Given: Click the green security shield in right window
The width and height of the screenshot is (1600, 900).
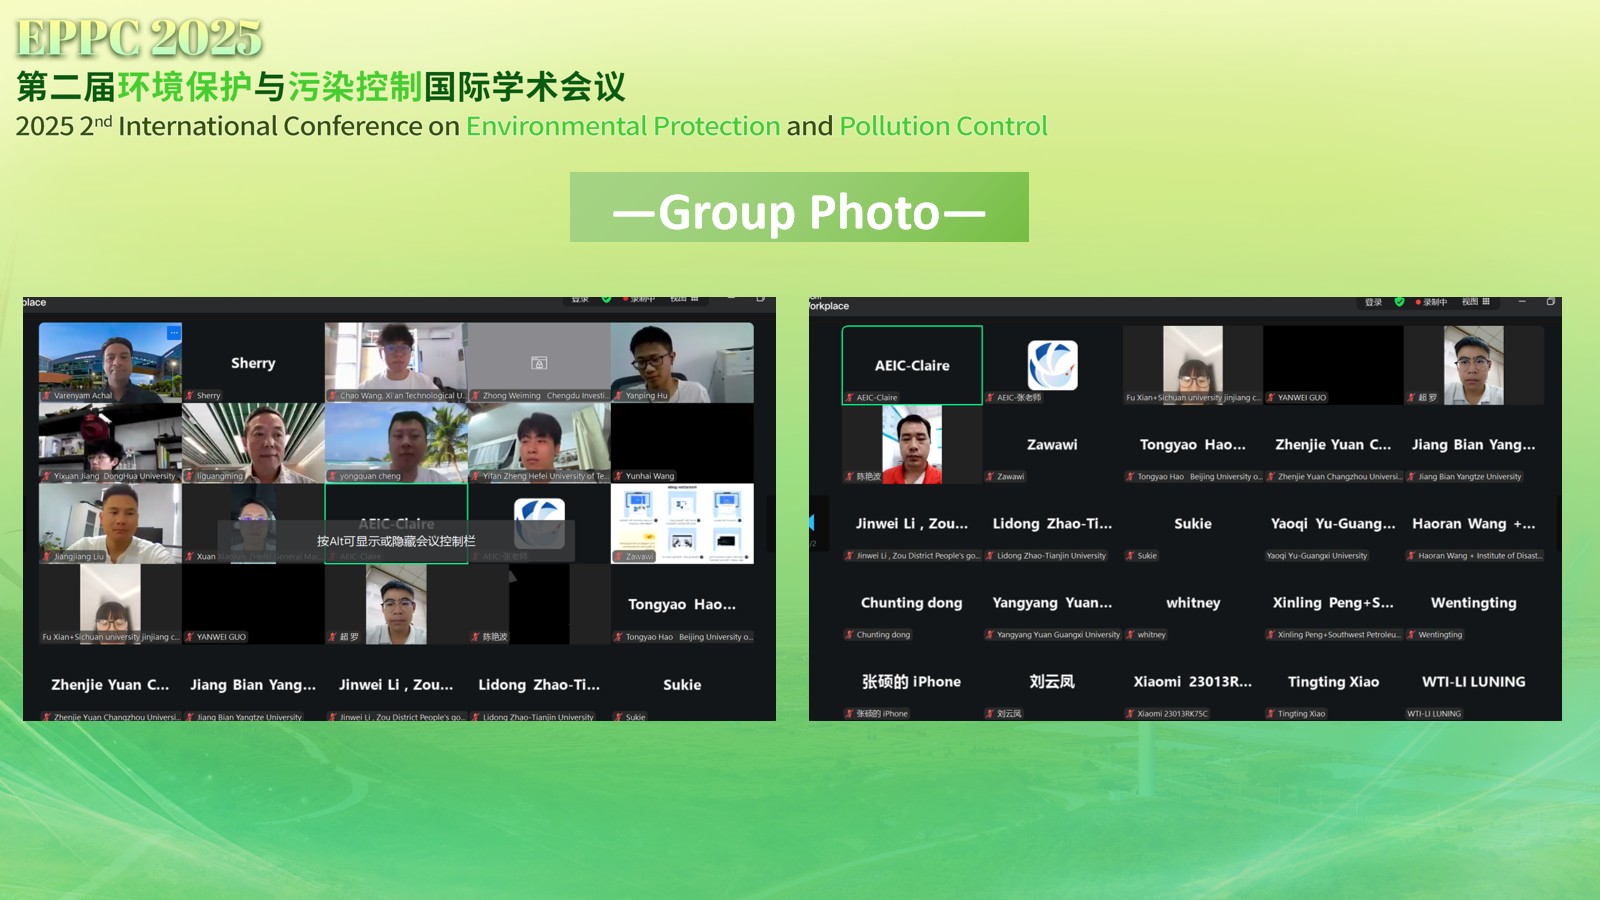Looking at the screenshot, I should point(1399,301).
